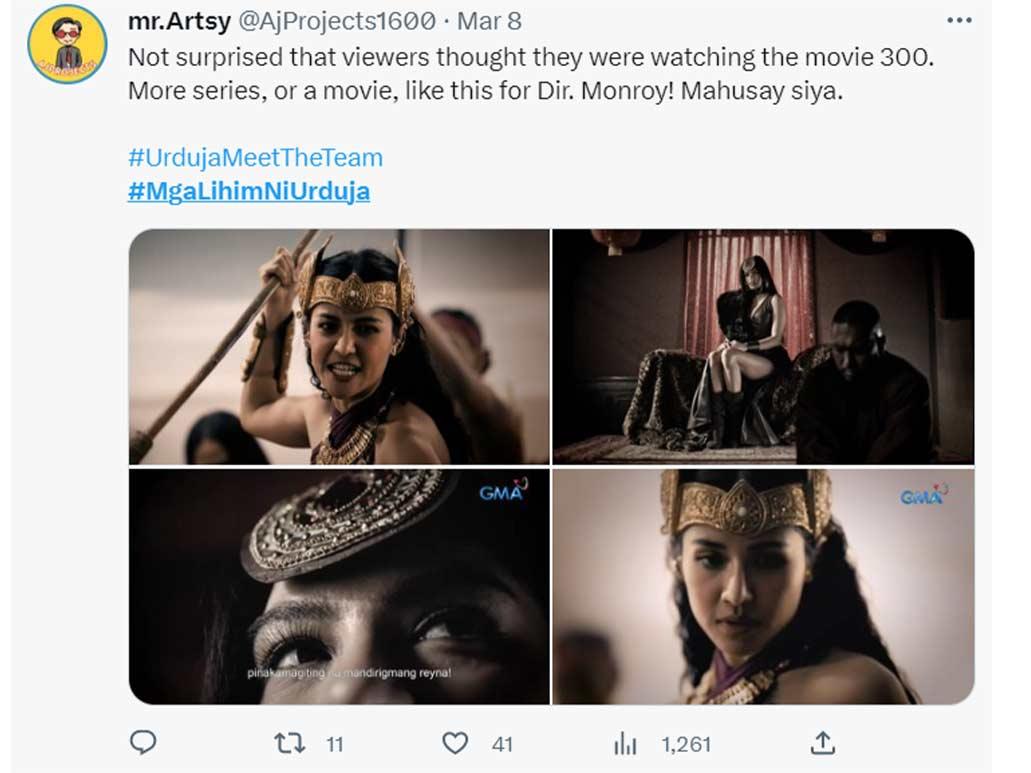Click the like count of 41
The height and width of the screenshot is (773, 1031).
click(502, 743)
